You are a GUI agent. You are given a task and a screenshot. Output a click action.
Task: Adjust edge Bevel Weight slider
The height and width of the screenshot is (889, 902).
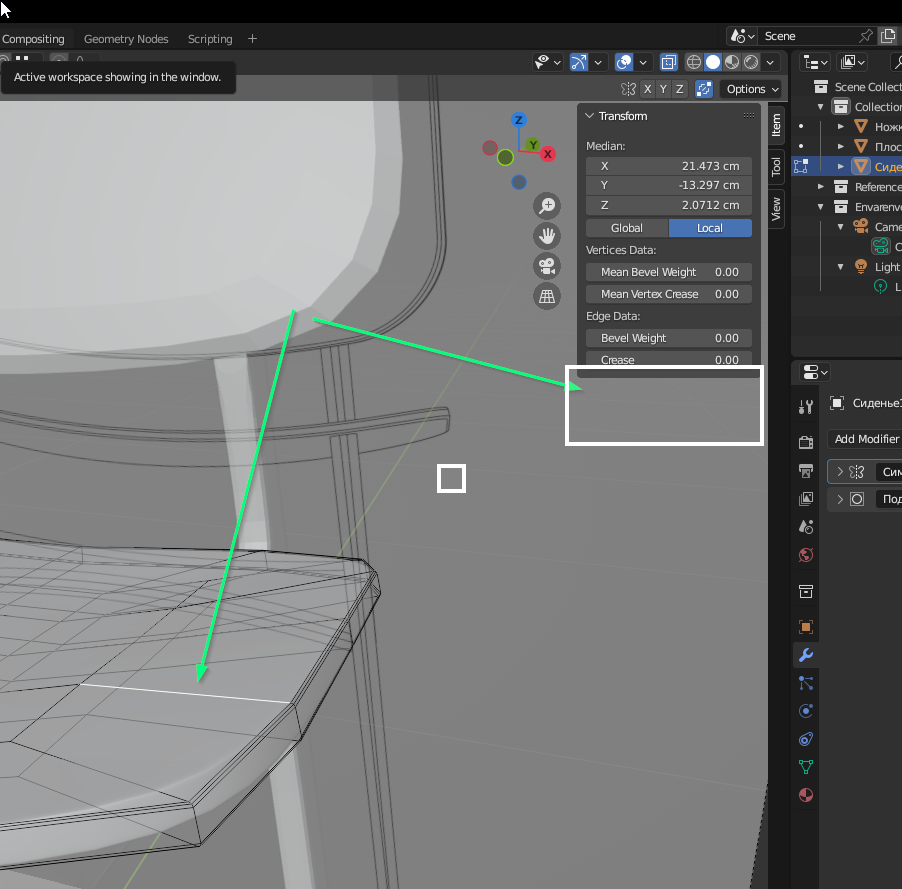(x=668, y=338)
